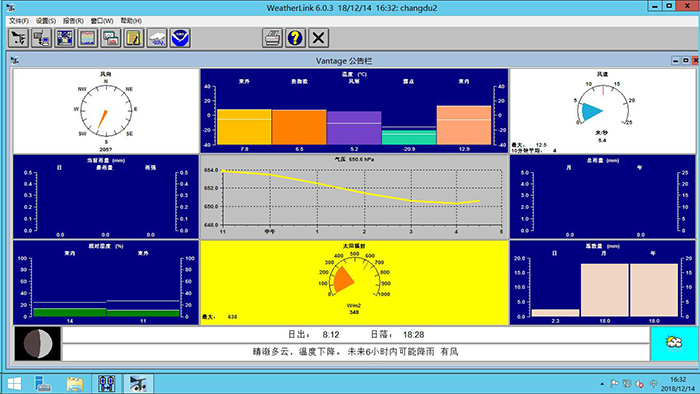Open the 报告(R) menu
700x394 pixels.
(x=73, y=21)
